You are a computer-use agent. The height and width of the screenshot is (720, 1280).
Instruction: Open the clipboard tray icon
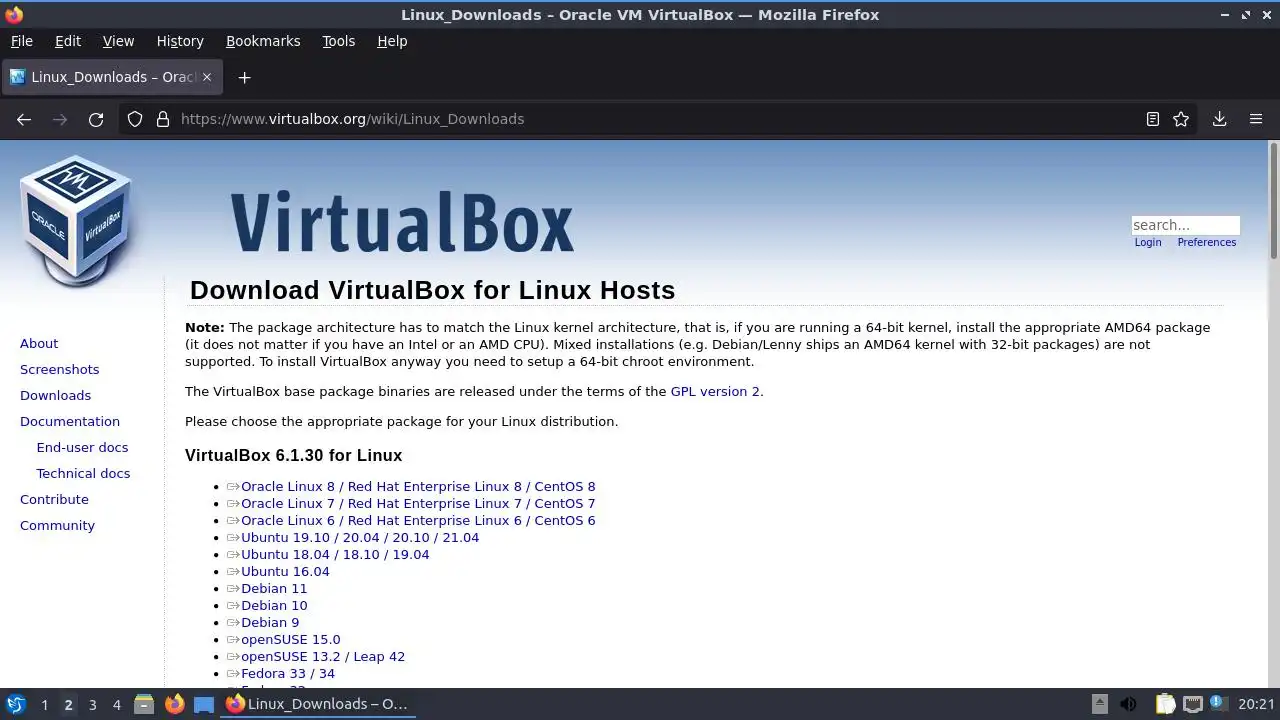1164,704
